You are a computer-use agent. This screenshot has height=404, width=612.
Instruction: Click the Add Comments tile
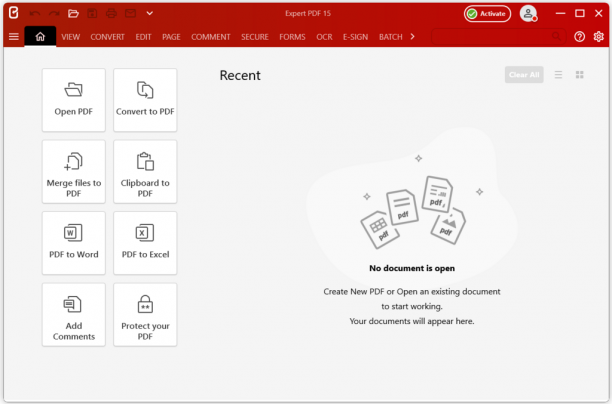(74, 315)
